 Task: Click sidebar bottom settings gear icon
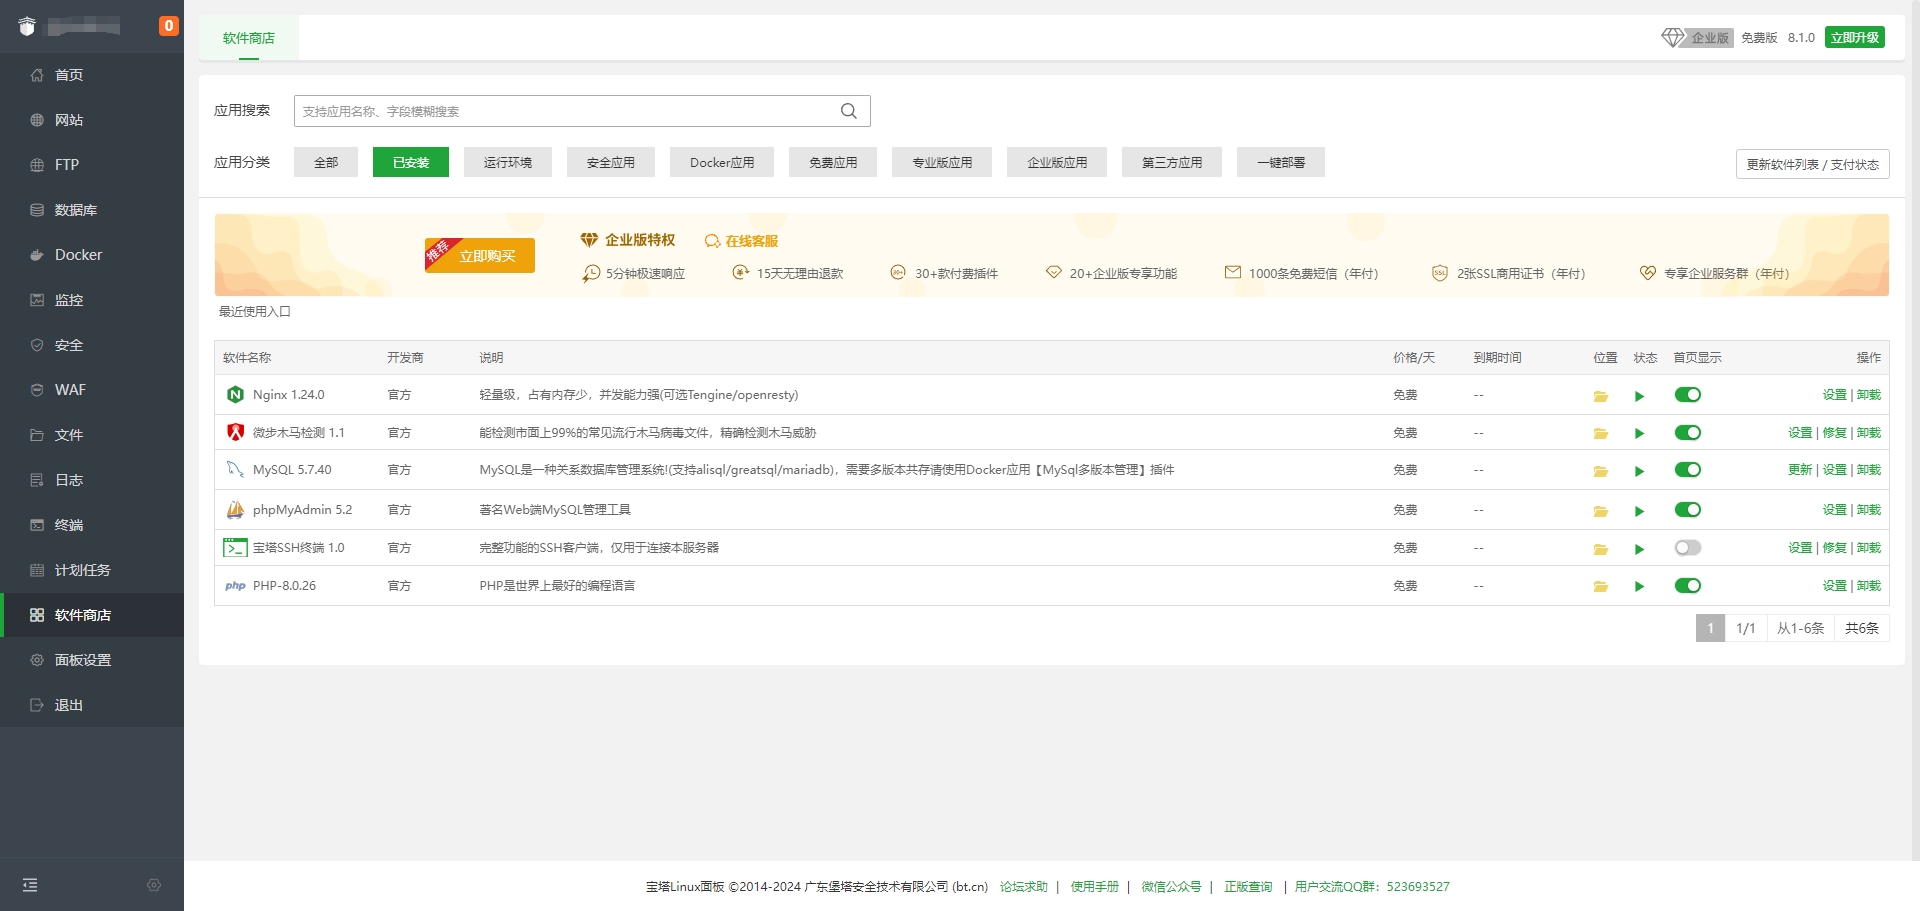tap(154, 885)
